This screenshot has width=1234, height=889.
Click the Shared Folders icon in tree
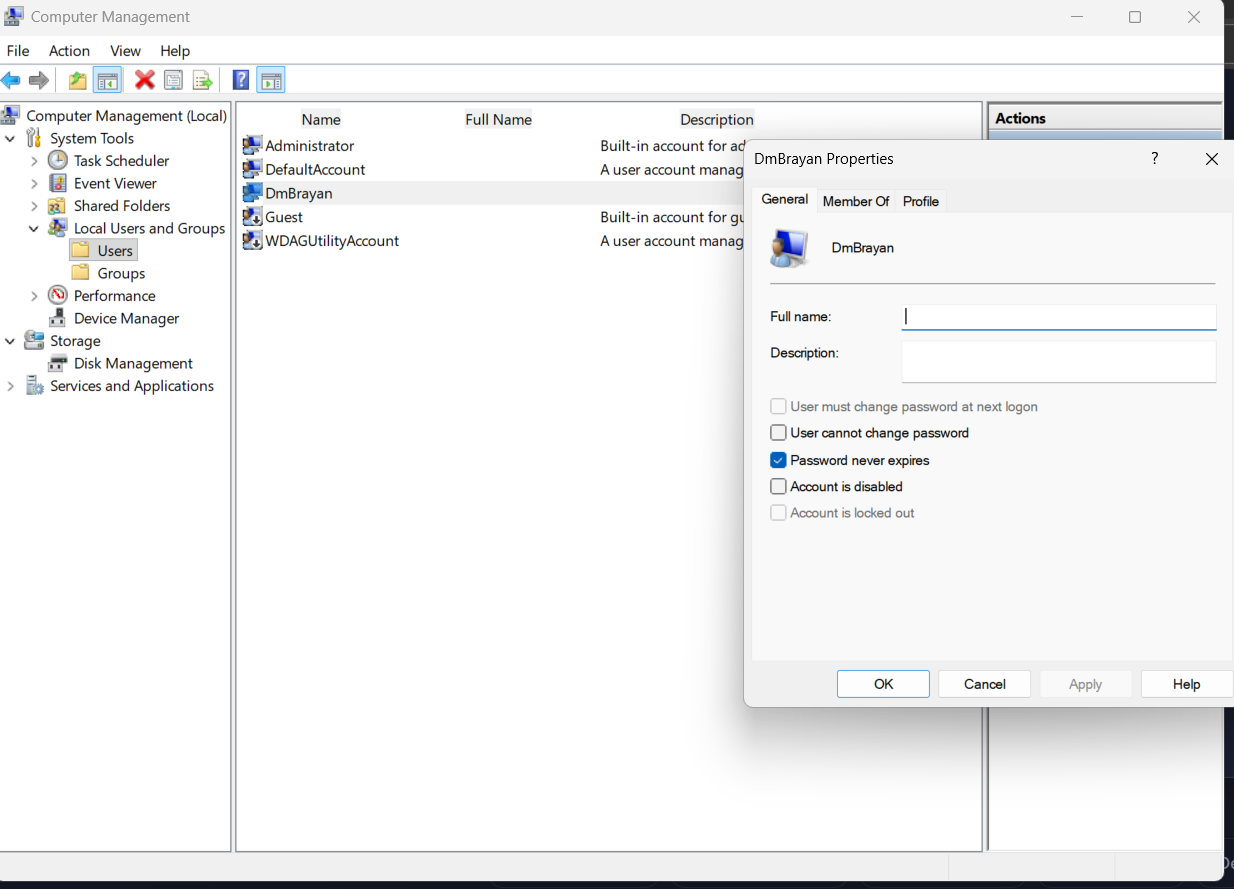[x=58, y=206]
